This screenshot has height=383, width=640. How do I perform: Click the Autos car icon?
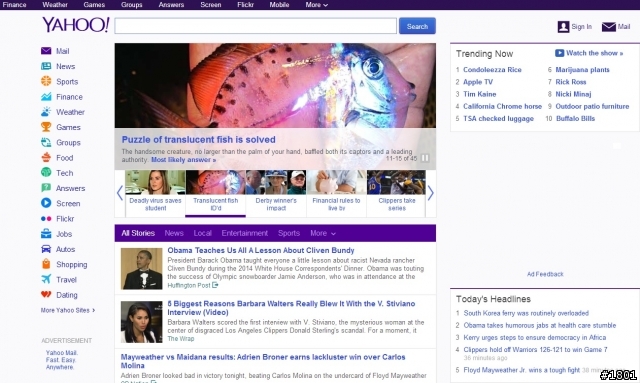click(x=46, y=249)
